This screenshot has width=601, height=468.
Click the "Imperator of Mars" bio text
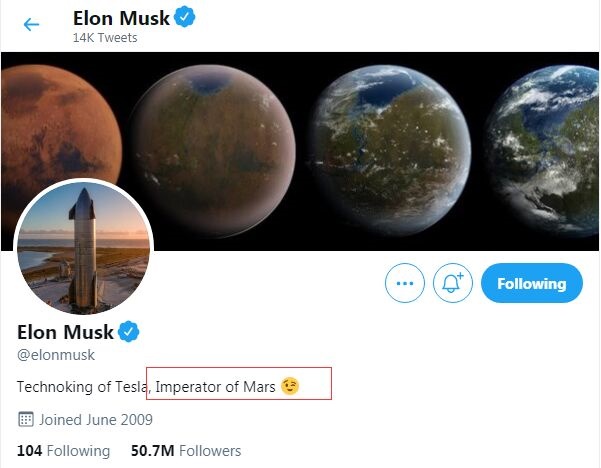pyautogui.click(x=215, y=386)
